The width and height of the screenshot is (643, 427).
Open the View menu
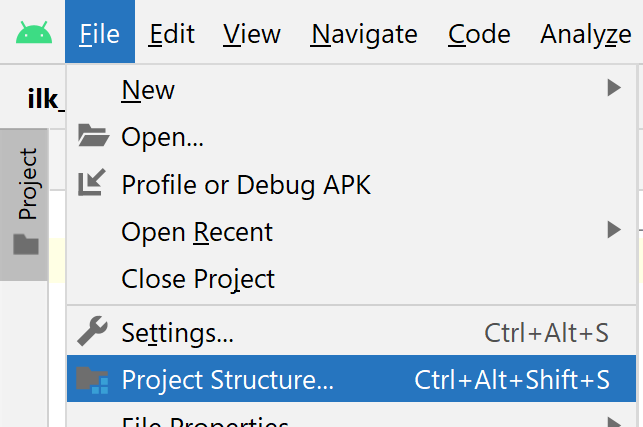(x=252, y=34)
